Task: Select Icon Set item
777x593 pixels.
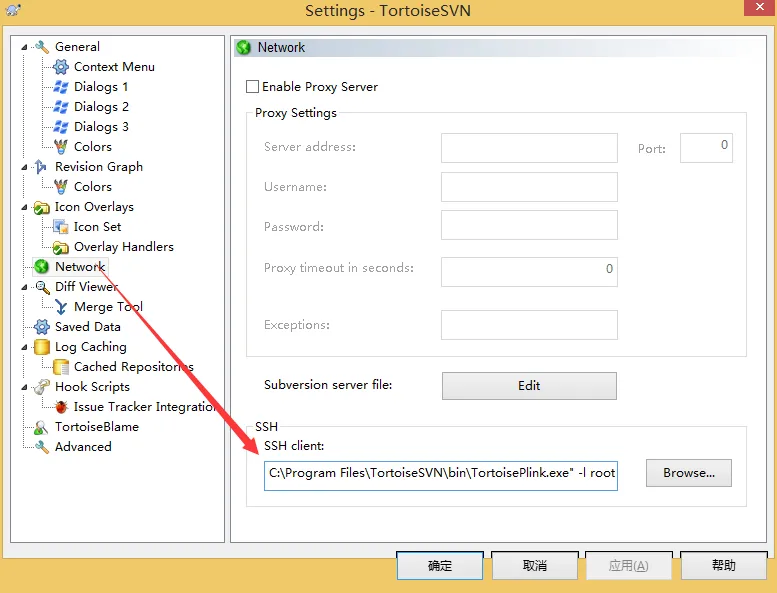Action: tap(97, 227)
